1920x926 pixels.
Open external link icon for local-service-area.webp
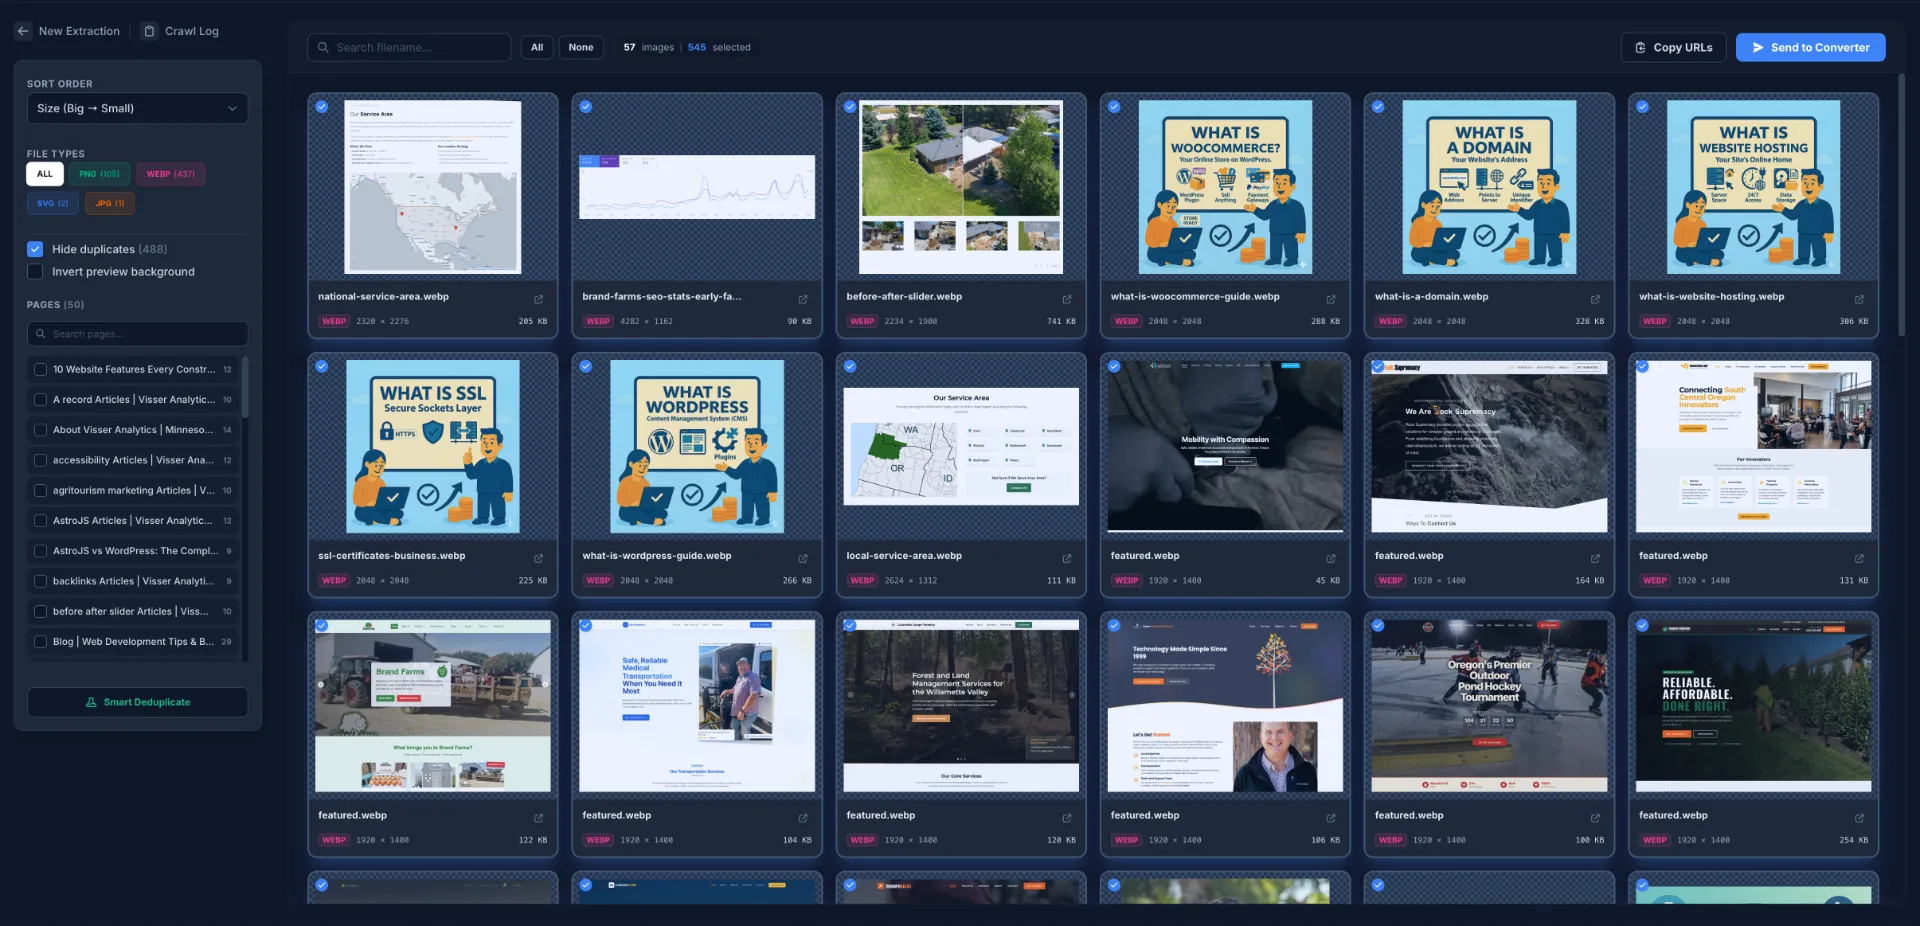(x=1066, y=558)
